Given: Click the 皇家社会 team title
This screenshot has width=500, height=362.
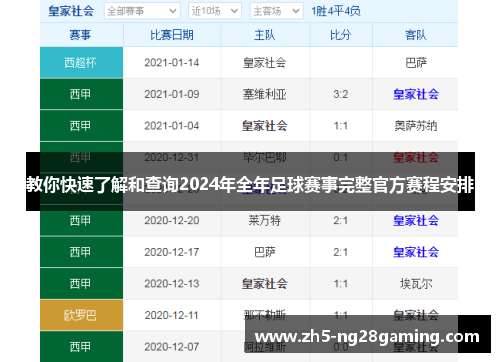Looking at the screenshot, I should tap(71, 11).
